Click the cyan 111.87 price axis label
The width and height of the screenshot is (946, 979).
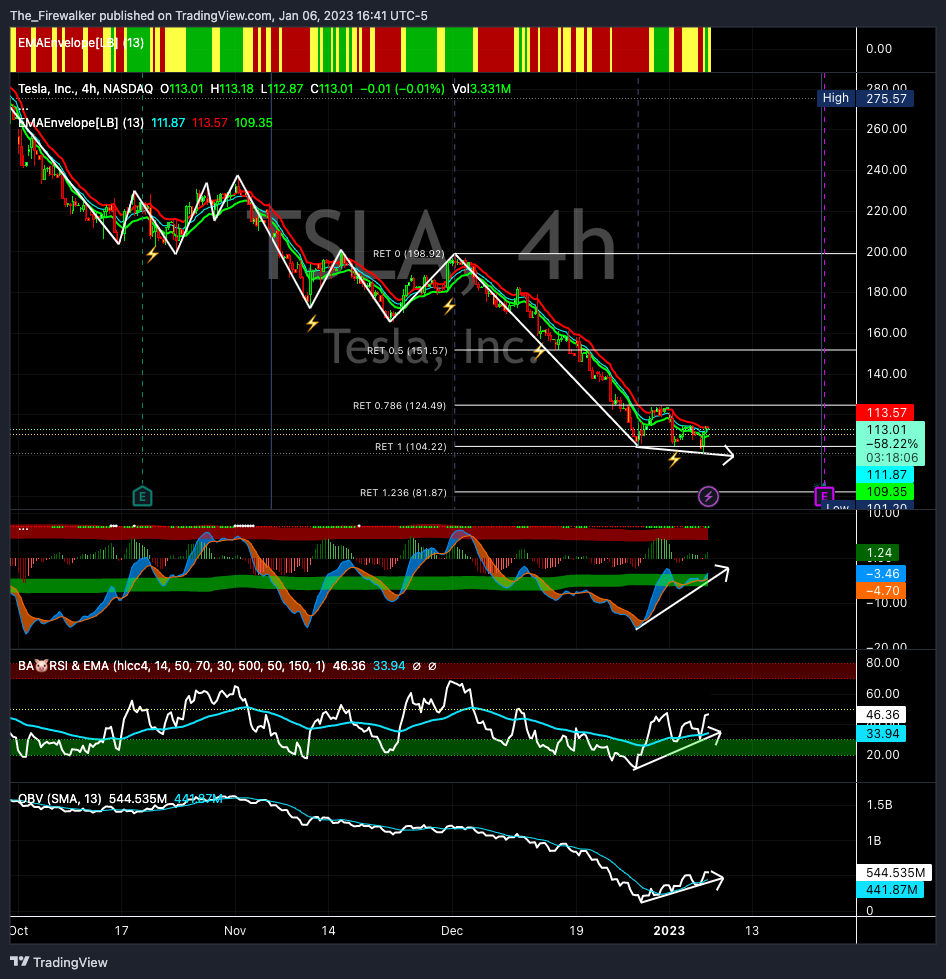(885, 475)
